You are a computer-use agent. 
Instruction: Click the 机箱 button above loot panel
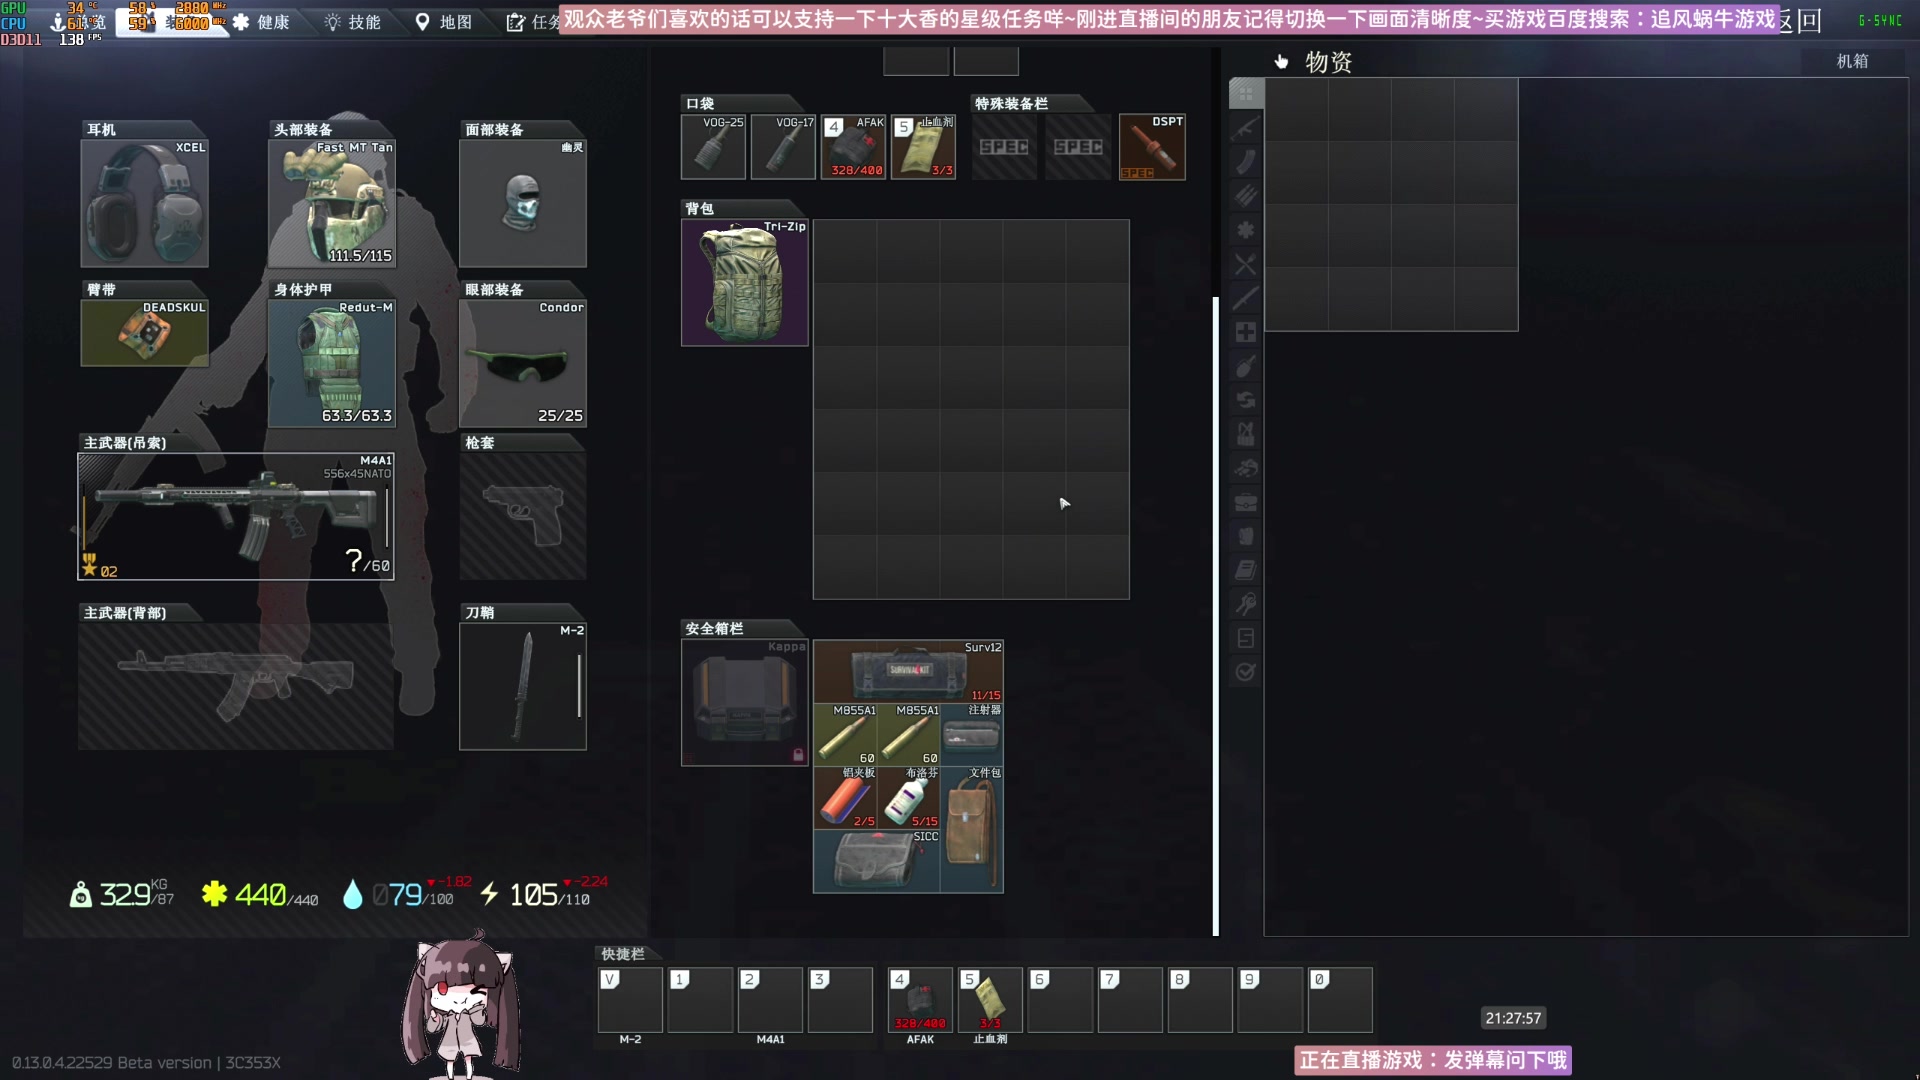1851,61
